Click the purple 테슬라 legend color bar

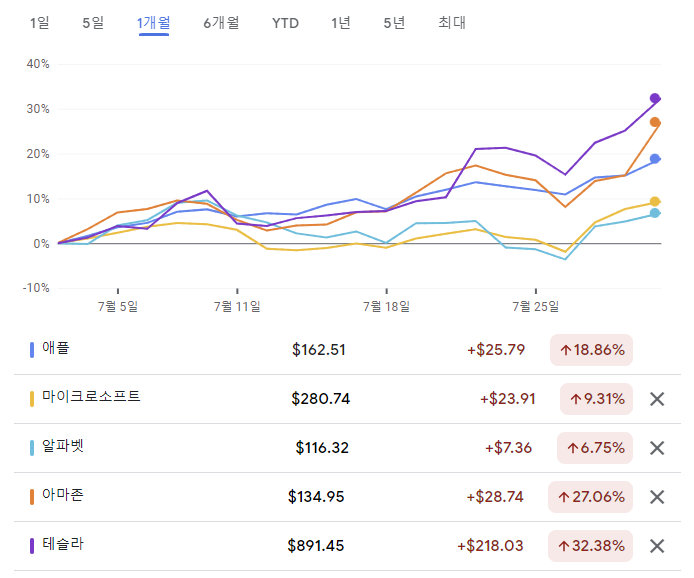point(32,546)
